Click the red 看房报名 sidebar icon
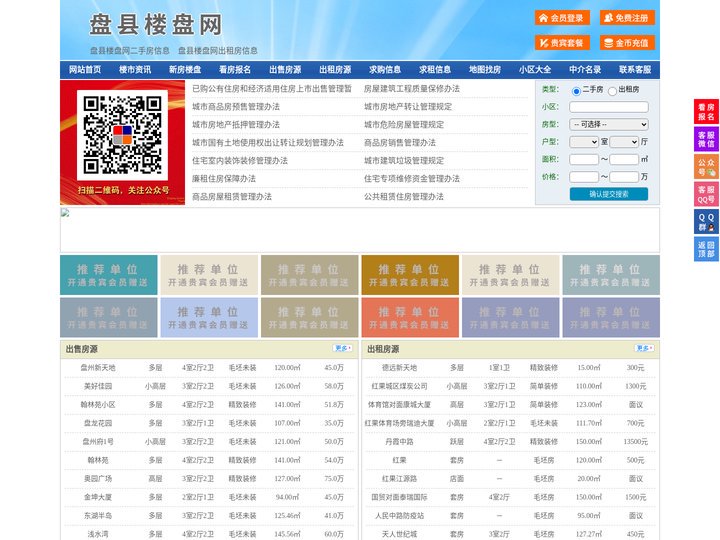This screenshot has height=540, width=720. point(706,112)
